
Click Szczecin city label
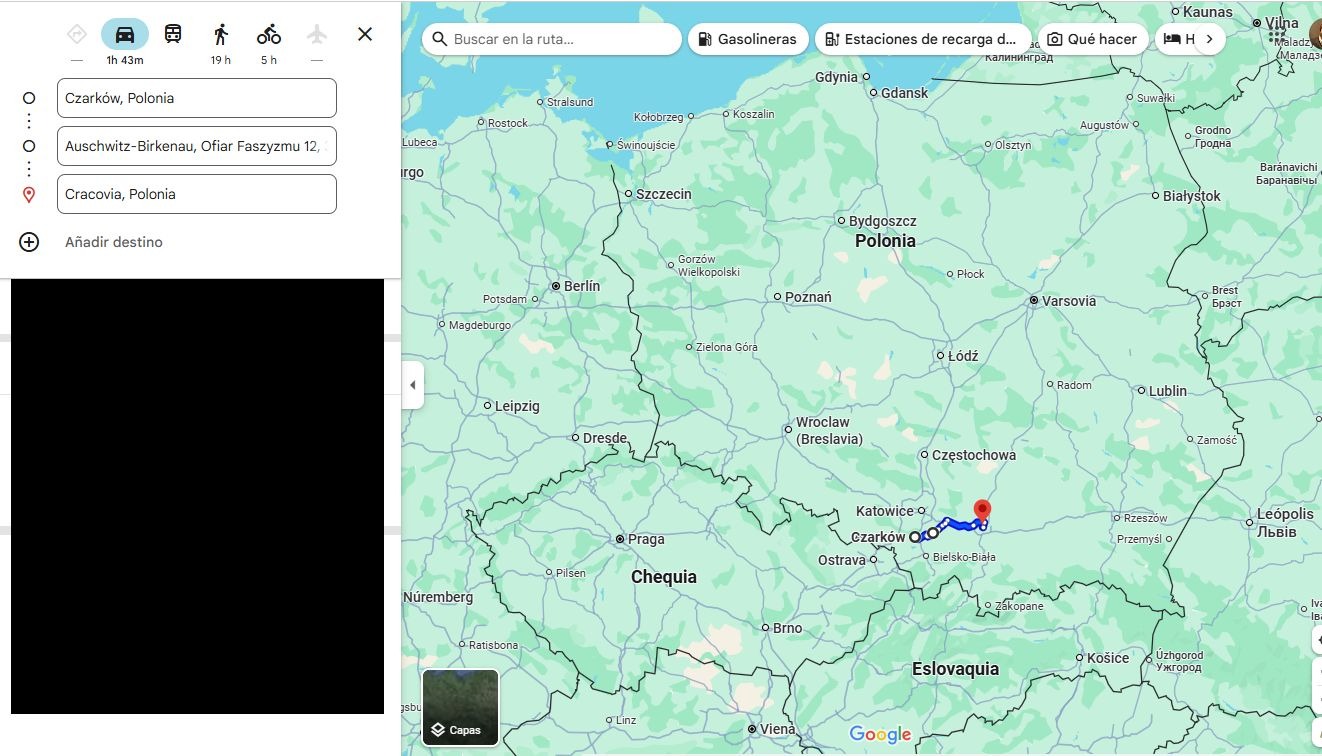[664, 194]
